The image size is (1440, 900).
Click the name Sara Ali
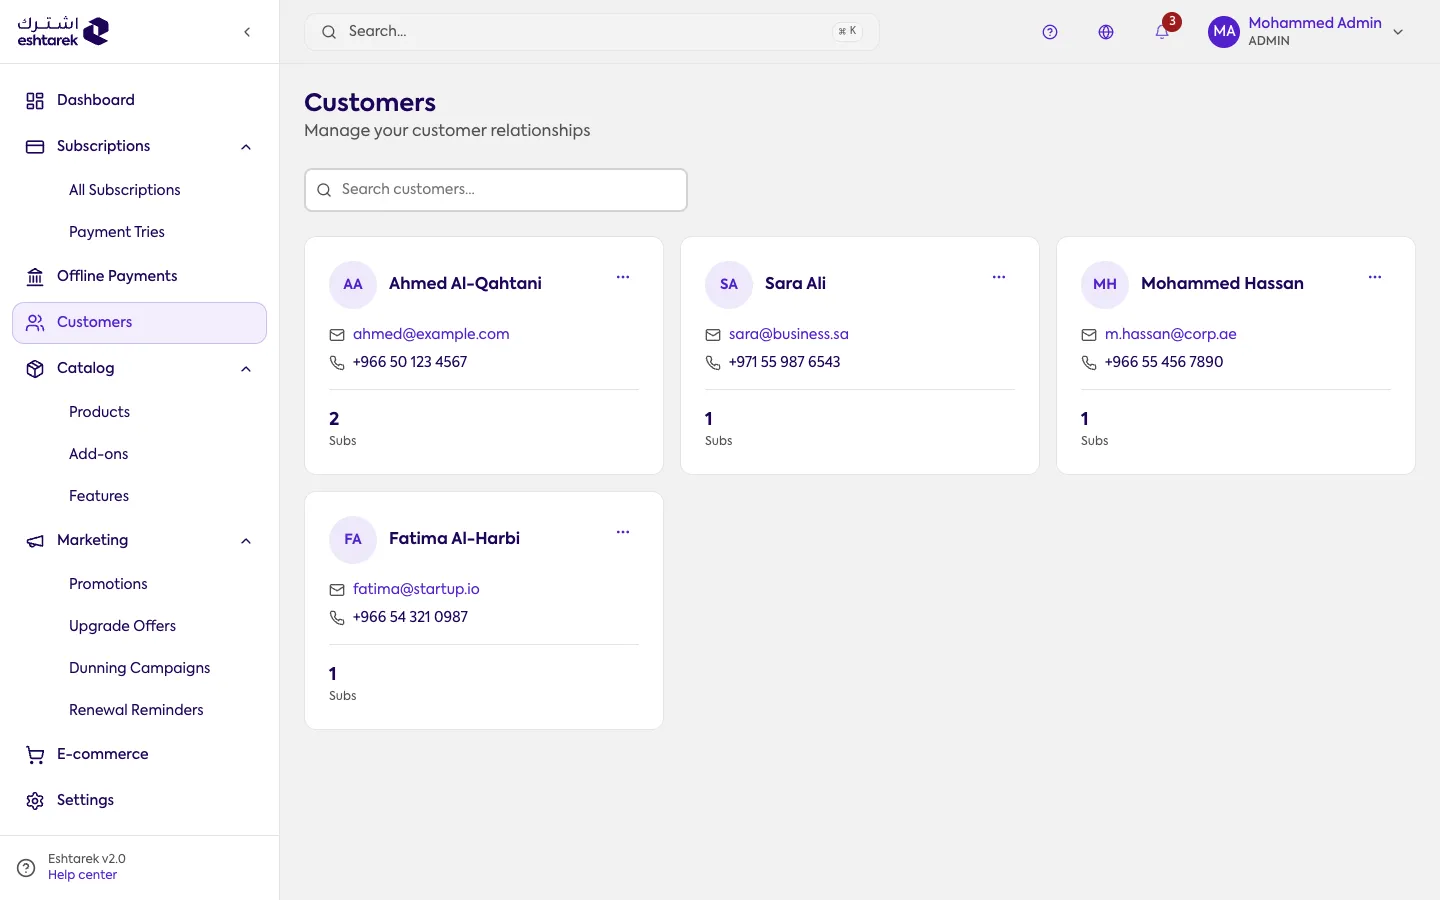(795, 284)
